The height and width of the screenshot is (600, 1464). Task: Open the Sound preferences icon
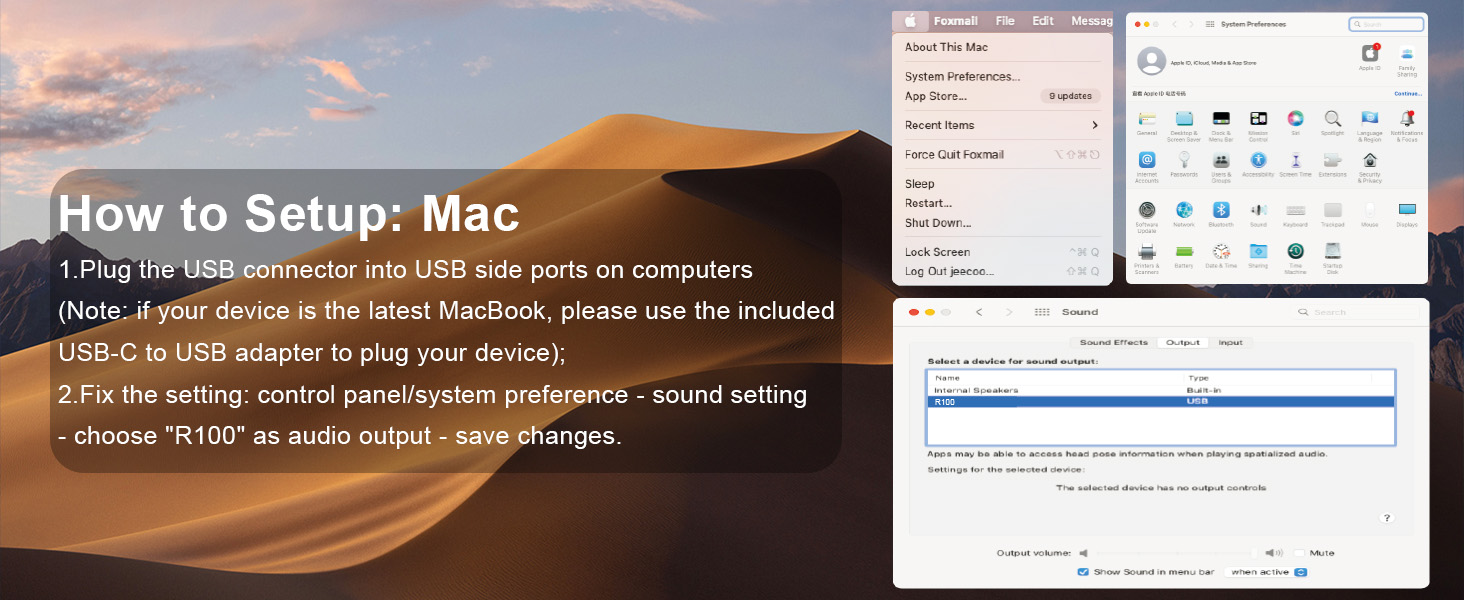(x=1258, y=210)
